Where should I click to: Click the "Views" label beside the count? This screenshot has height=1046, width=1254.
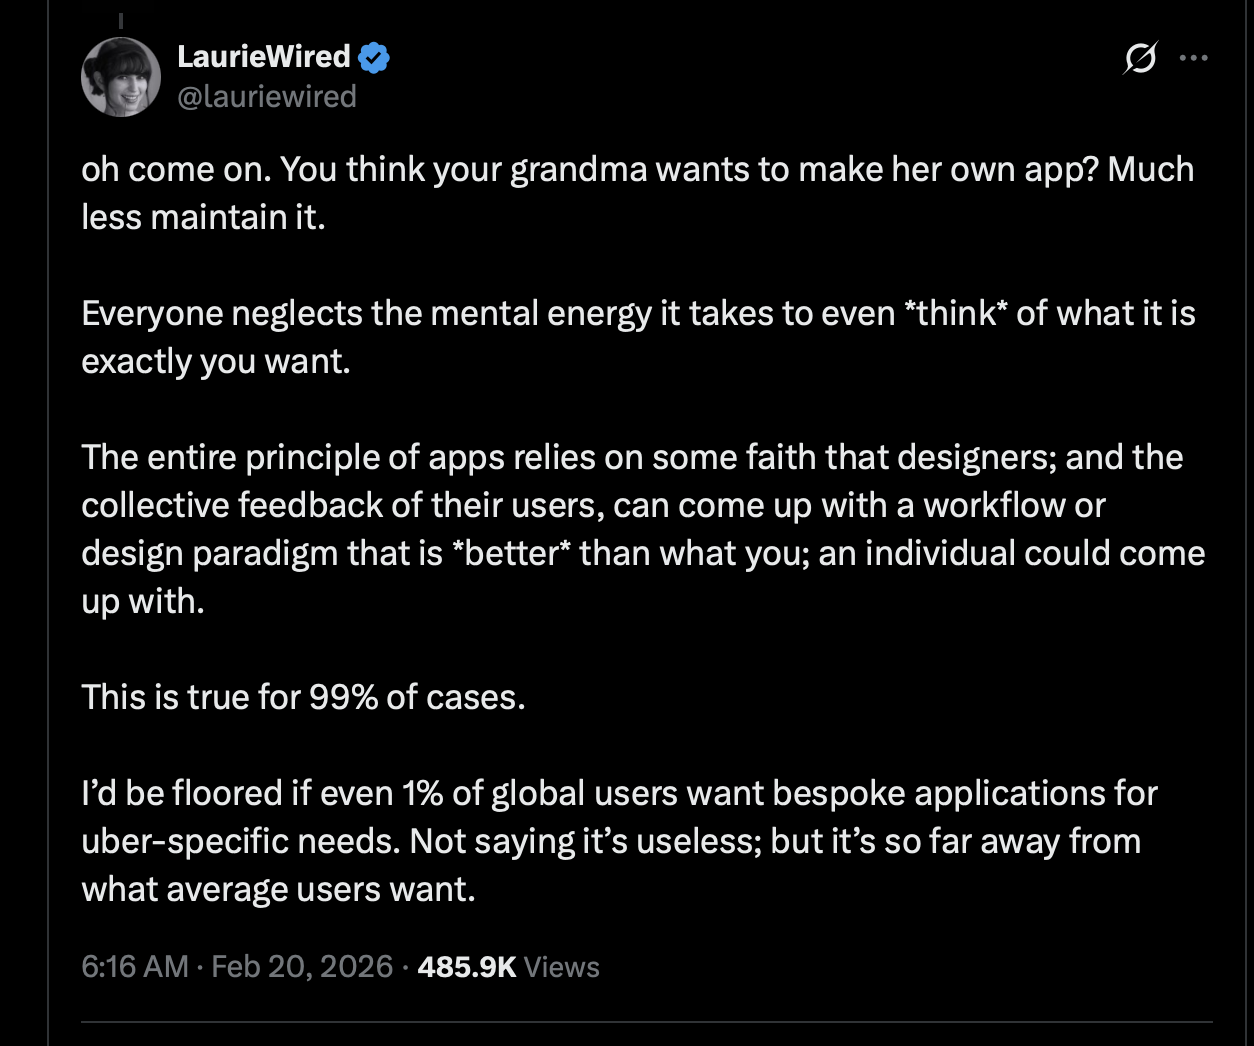tap(561, 966)
